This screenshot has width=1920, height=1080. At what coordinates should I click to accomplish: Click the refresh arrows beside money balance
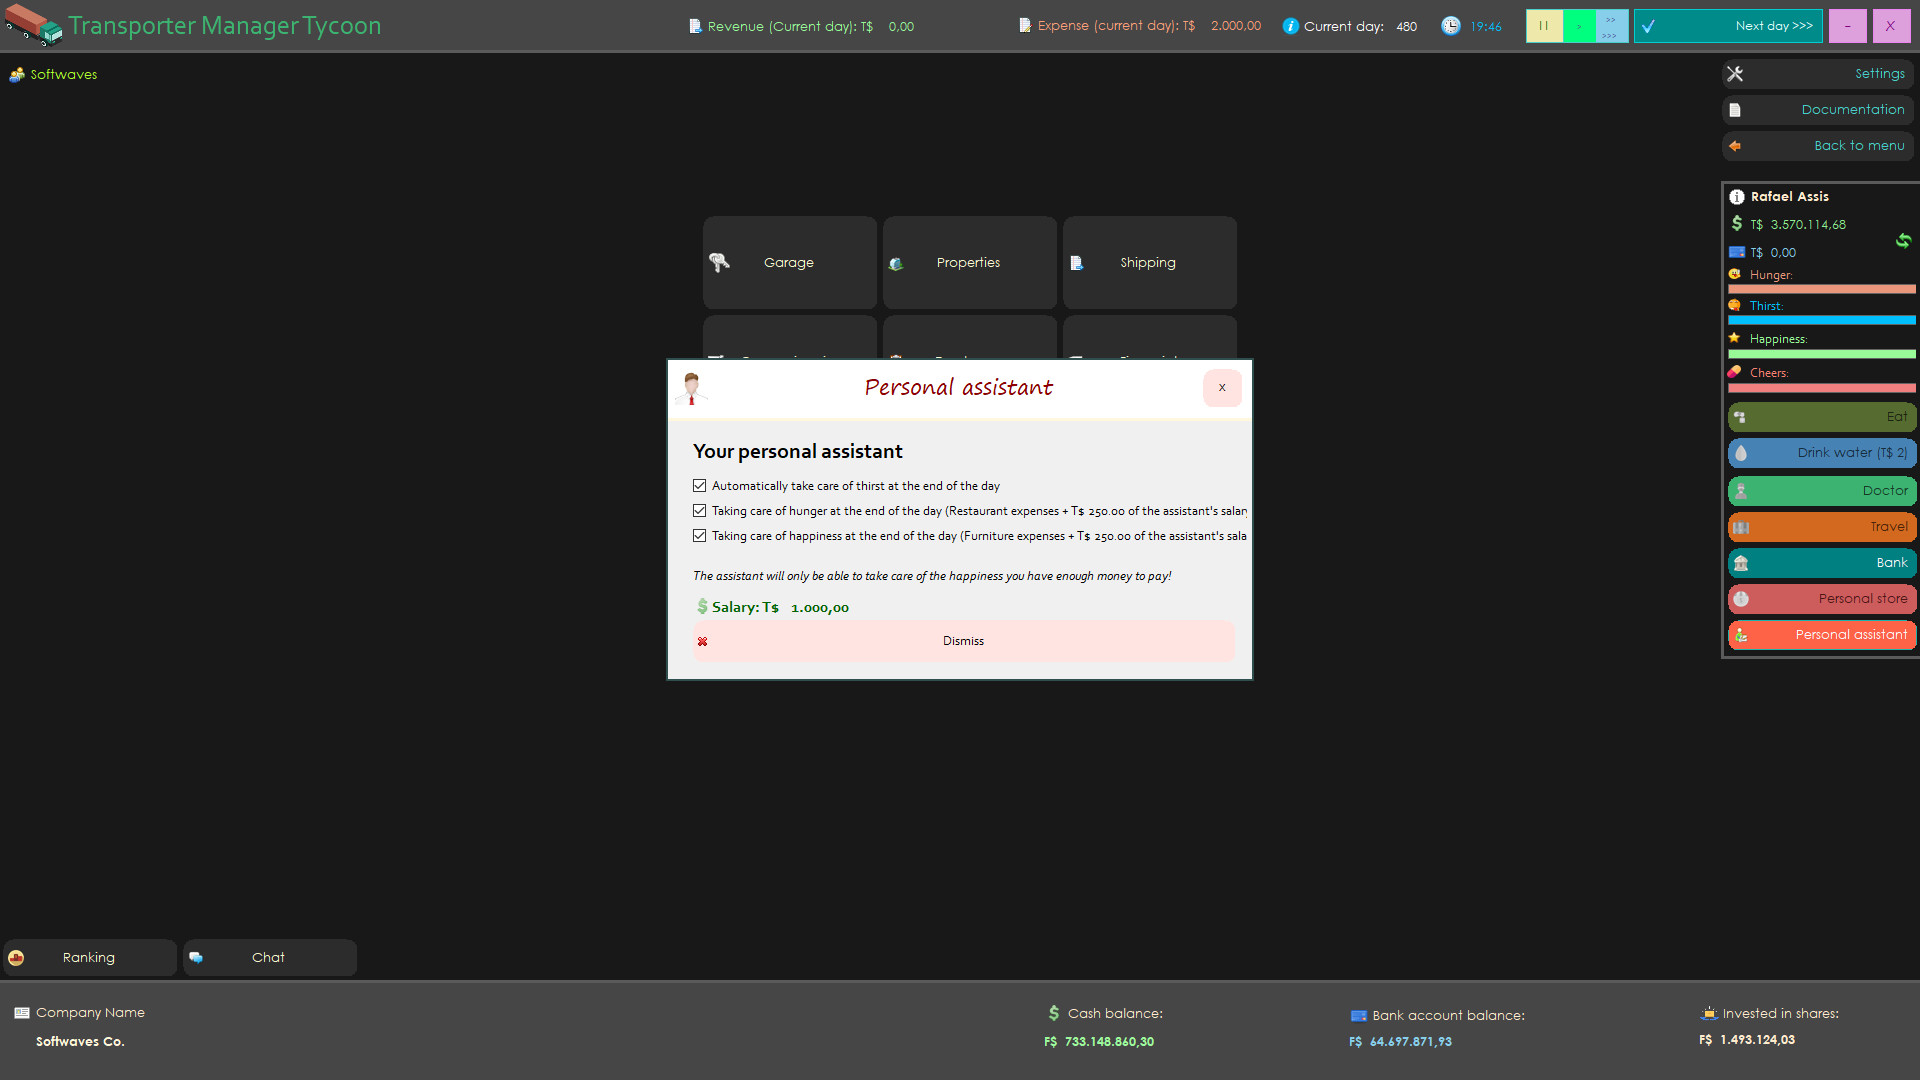[1904, 241]
